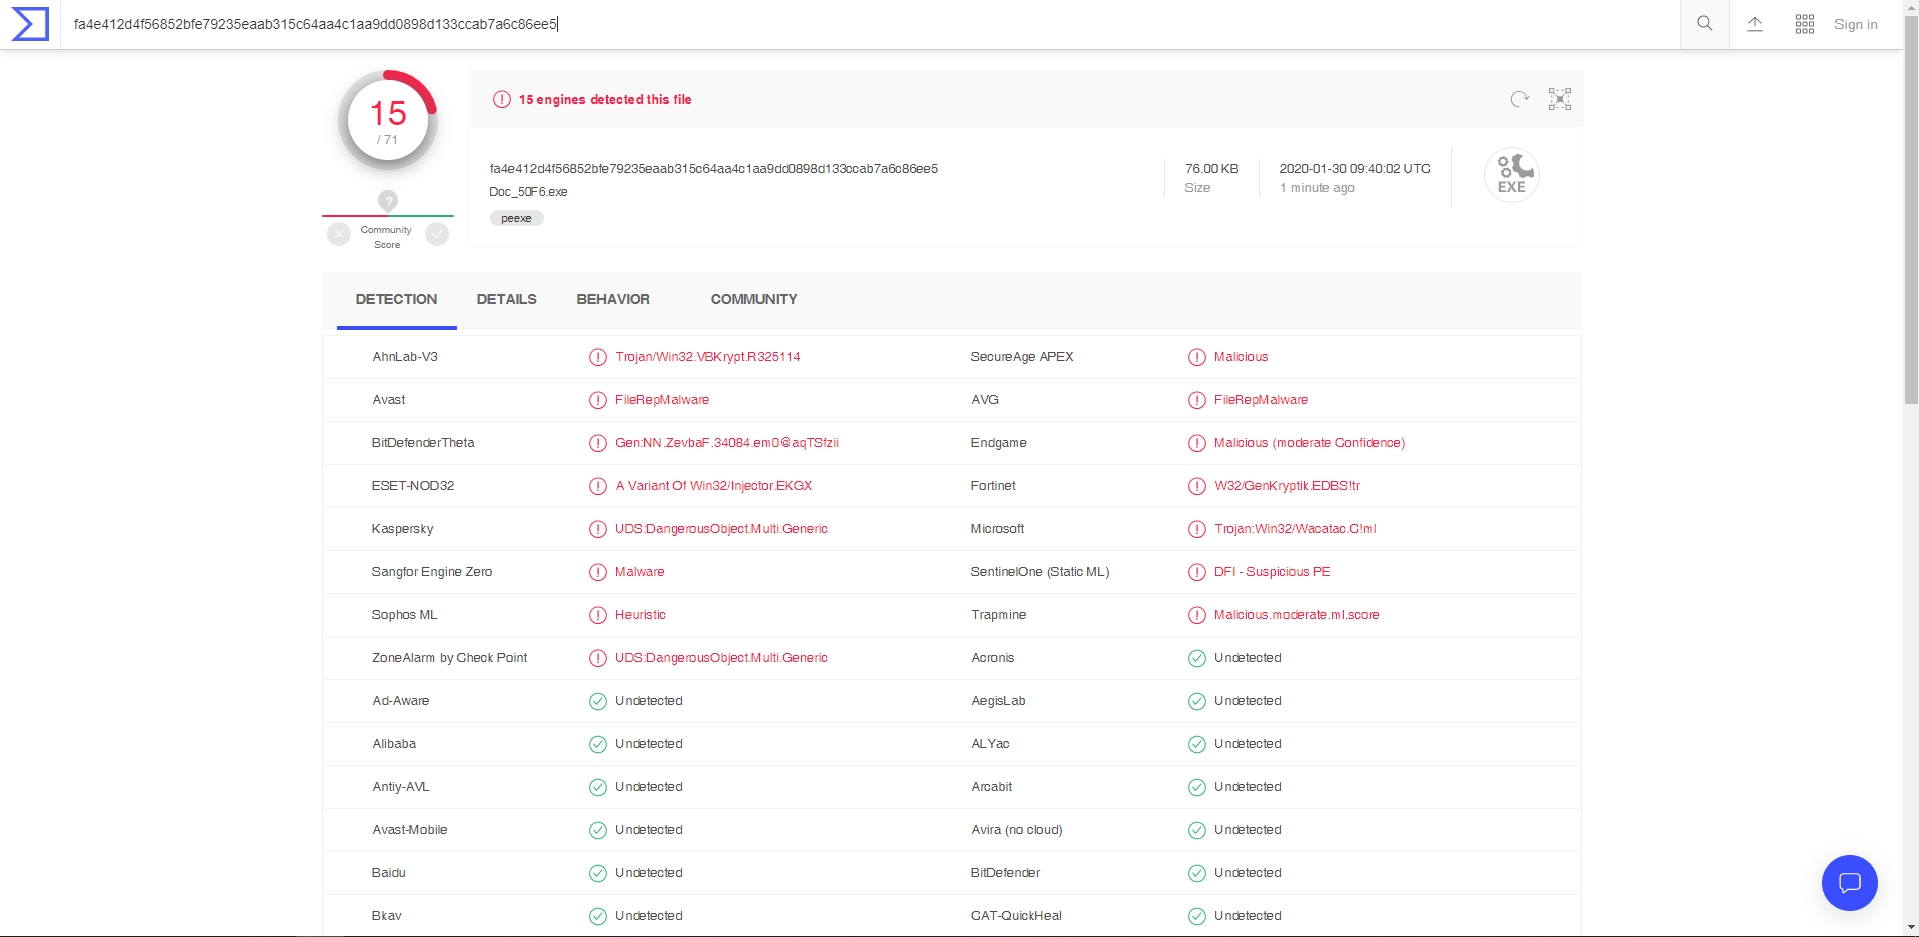Vote harmless with the checkmark community button
Screen dimensions: 1919x937
(x=437, y=234)
